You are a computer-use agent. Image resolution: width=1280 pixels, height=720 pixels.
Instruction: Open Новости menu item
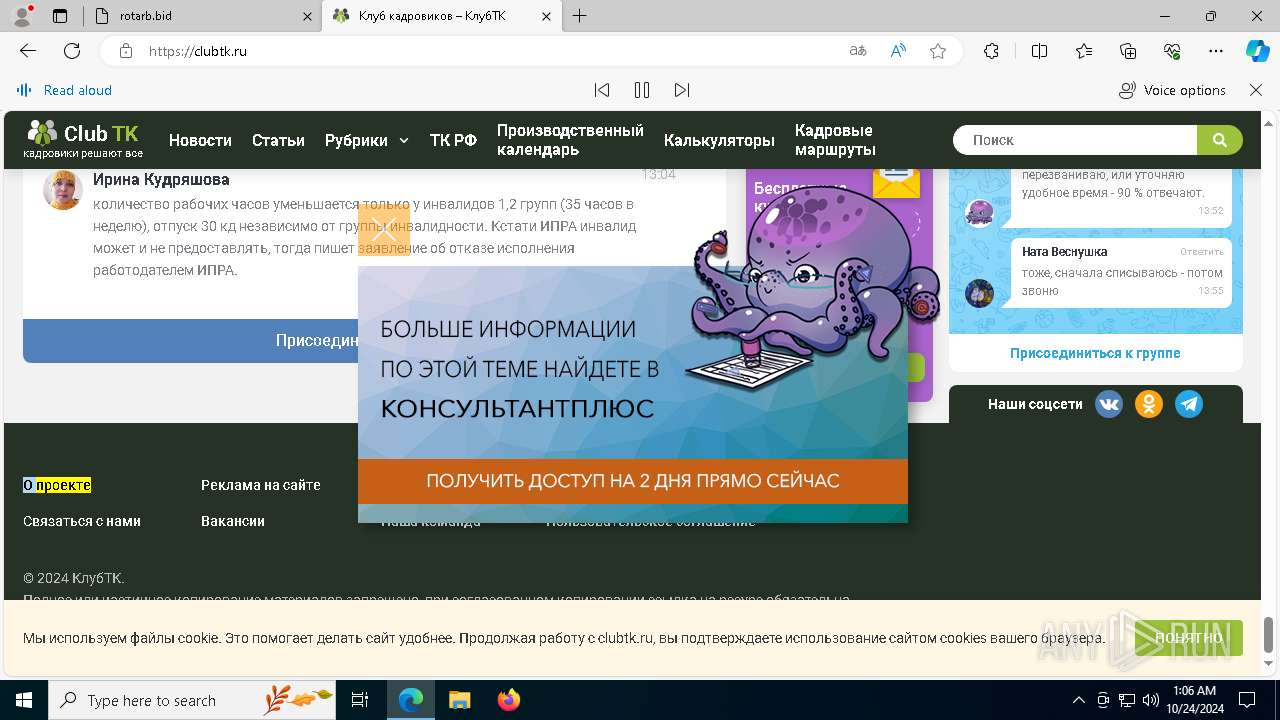(x=200, y=140)
